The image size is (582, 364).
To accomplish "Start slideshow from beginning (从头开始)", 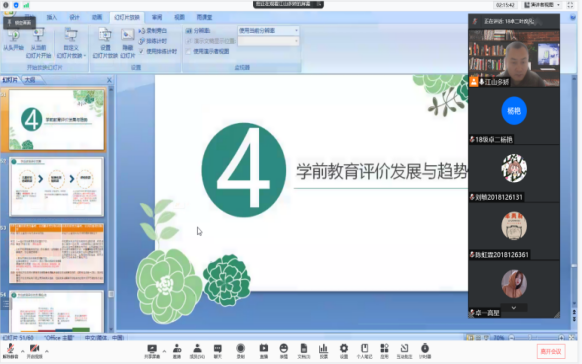I will click(x=13, y=40).
